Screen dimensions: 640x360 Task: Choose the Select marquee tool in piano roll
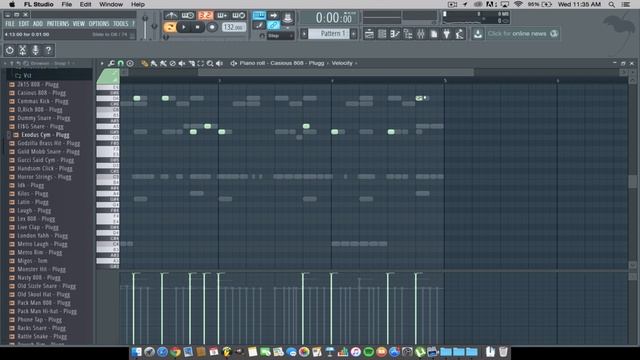point(201,63)
